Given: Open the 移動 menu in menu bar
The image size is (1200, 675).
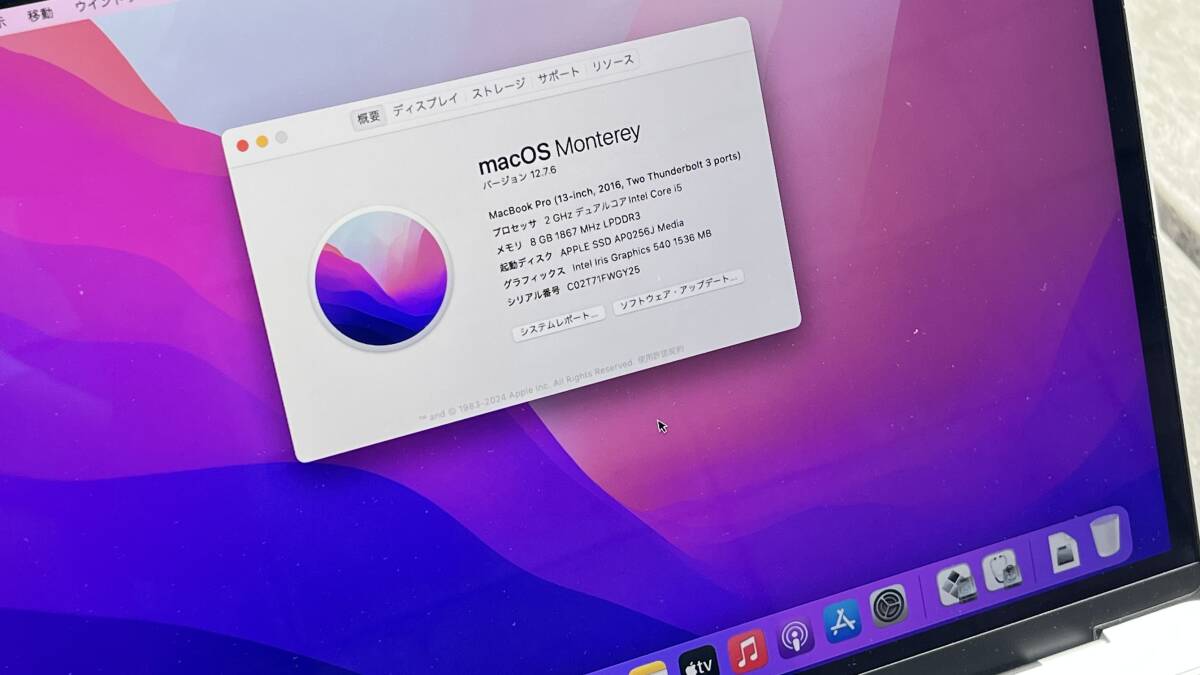Looking at the screenshot, I should click(x=40, y=14).
